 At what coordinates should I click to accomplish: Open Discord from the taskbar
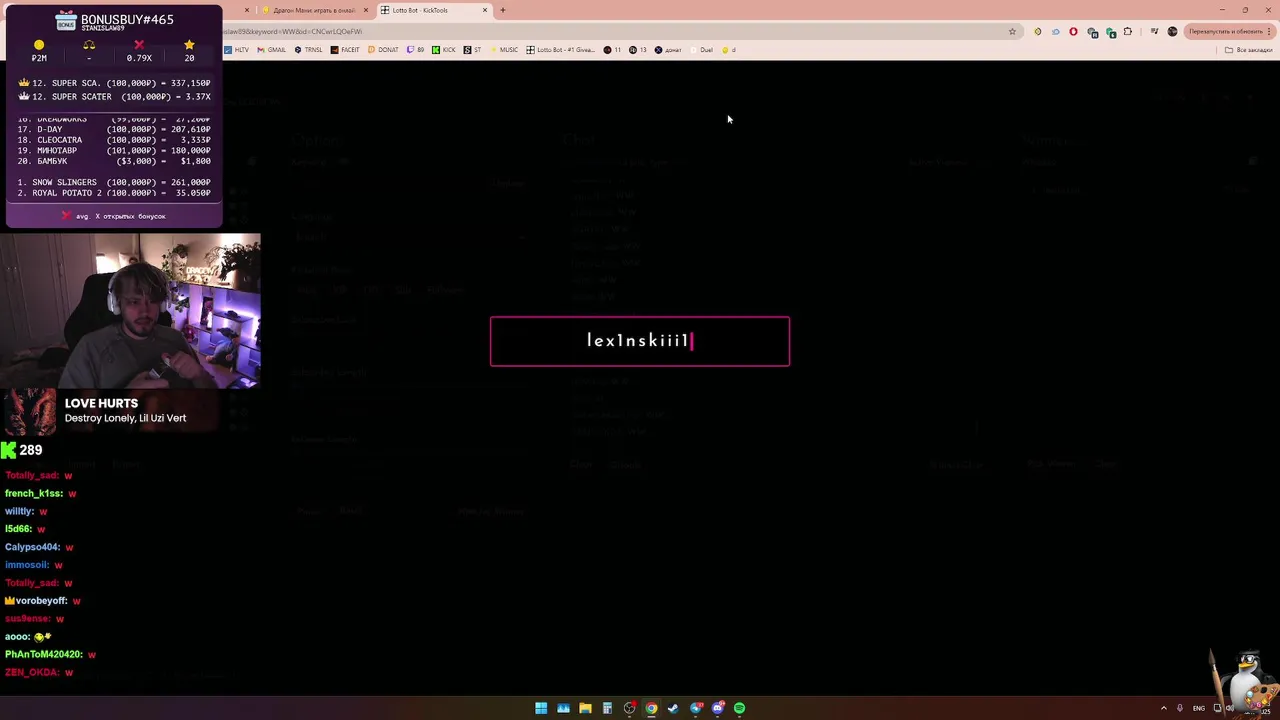pos(718,708)
